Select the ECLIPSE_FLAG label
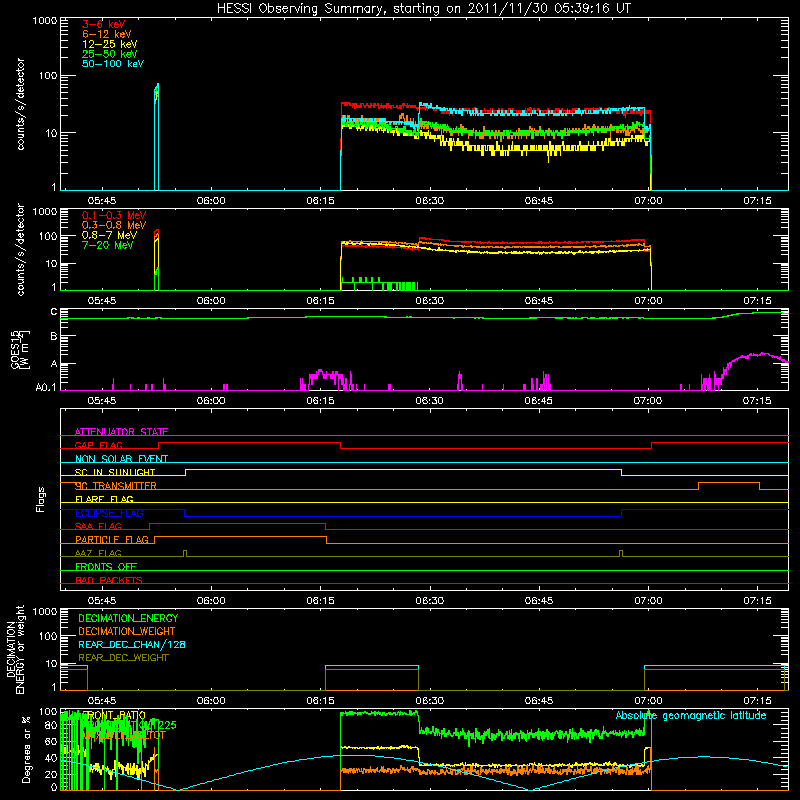800x800 pixels. click(x=109, y=513)
